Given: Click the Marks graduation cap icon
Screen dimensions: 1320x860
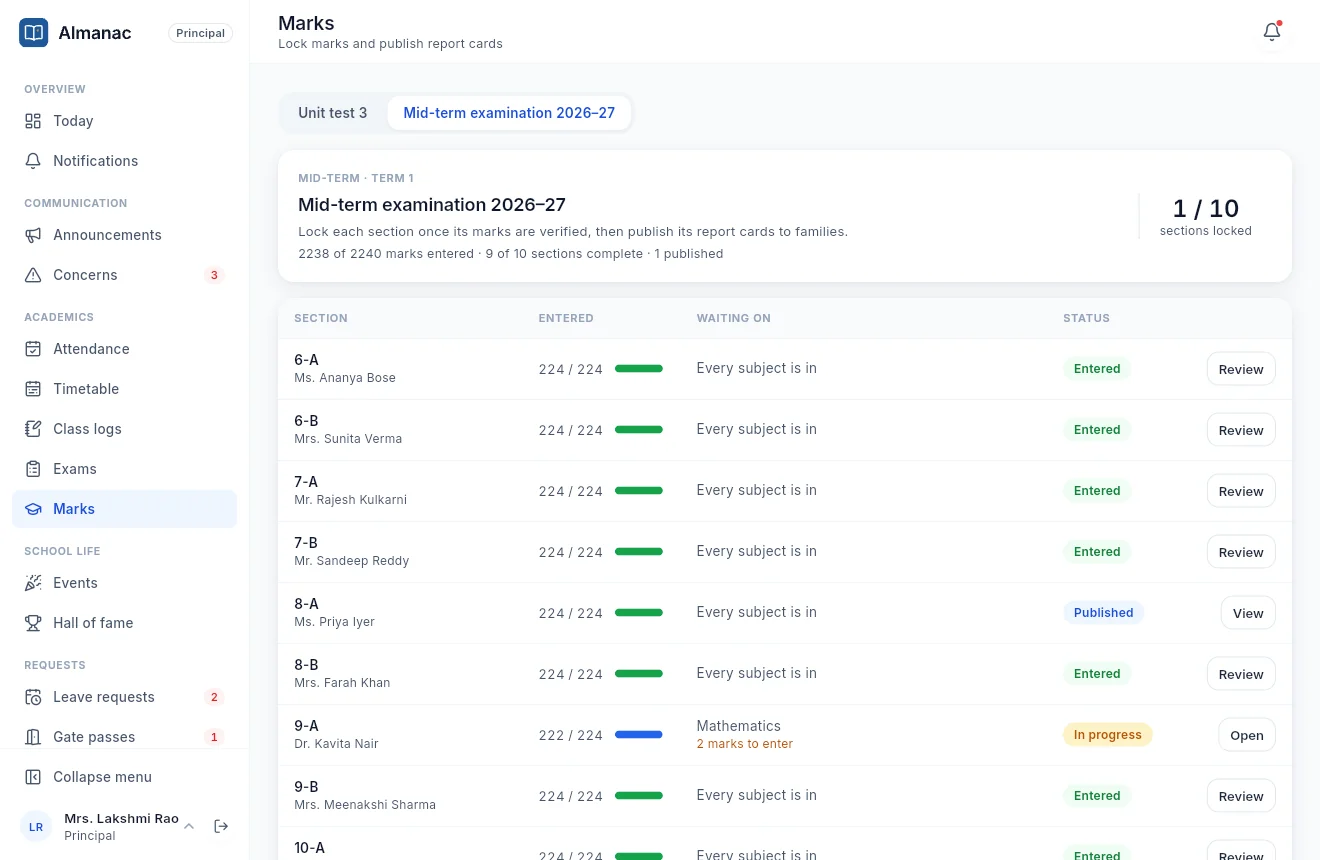Looking at the screenshot, I should click(x=33, y=509).
